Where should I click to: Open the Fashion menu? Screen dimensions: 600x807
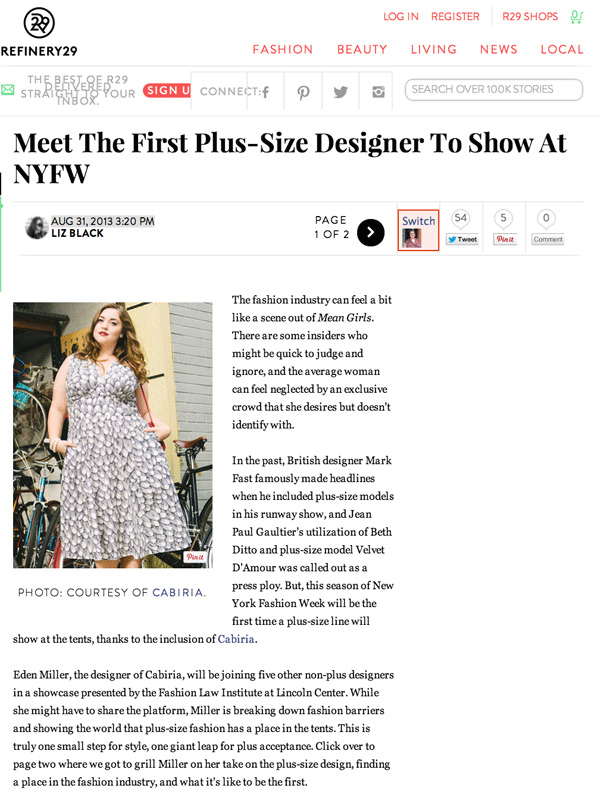[x=283, y=49]
